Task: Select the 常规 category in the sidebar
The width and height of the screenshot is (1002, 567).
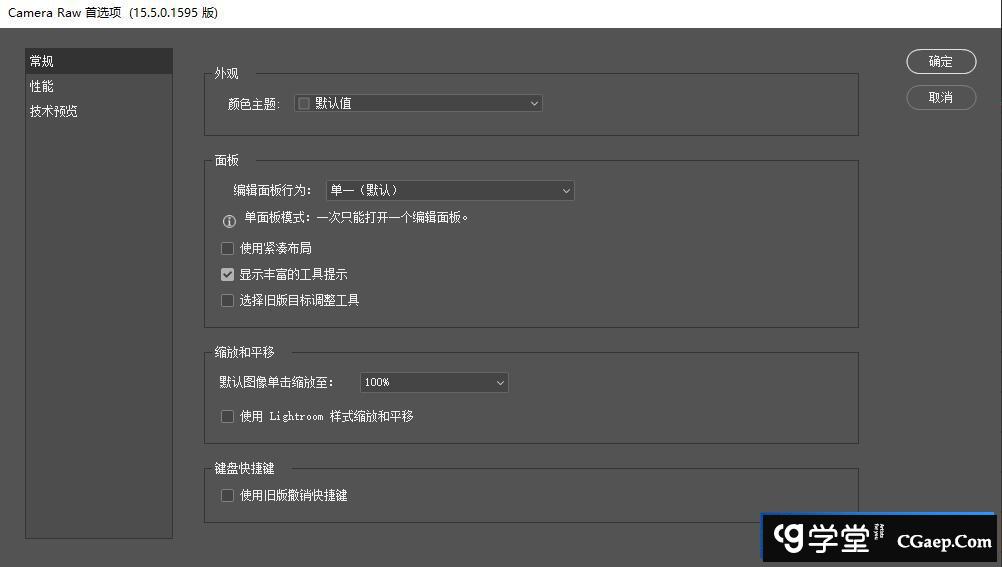Action: [98, 61]
